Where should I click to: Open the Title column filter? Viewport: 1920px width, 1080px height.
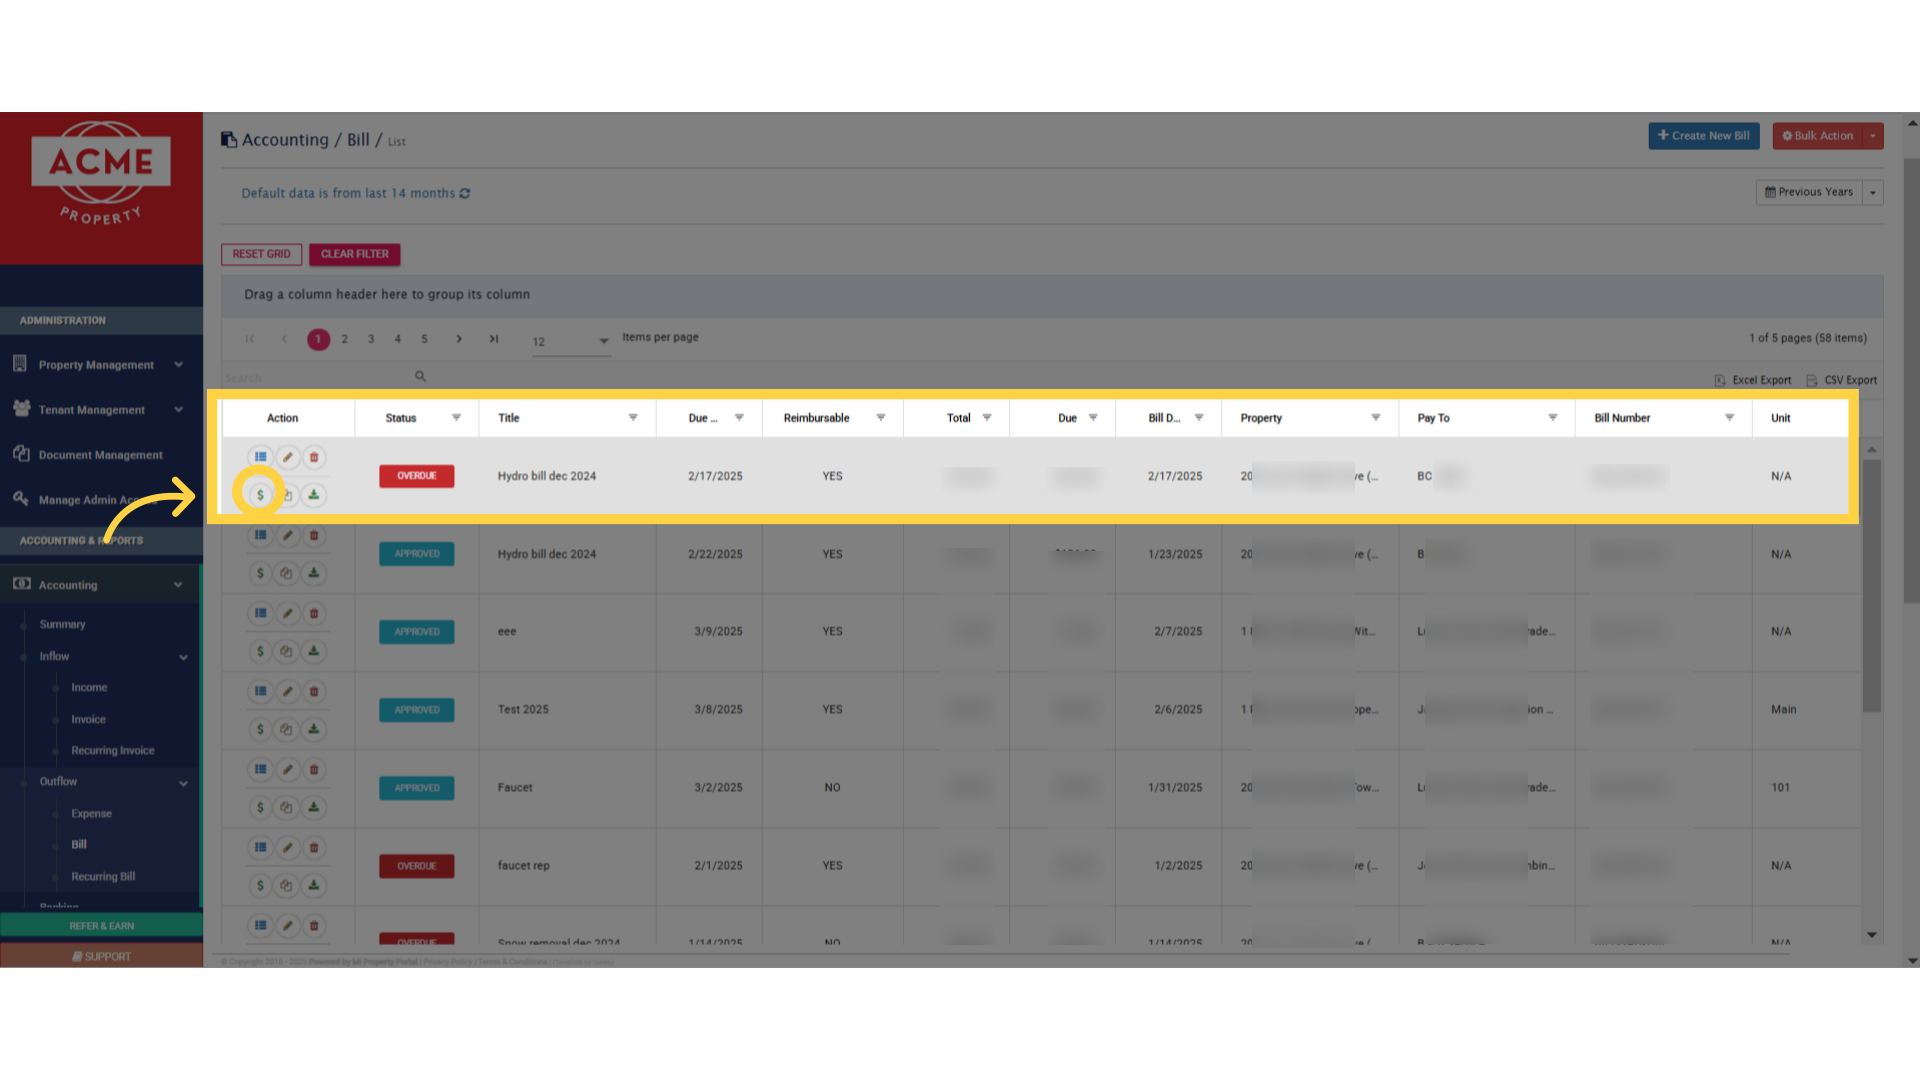pyautogui.click(x=633, y=418)
